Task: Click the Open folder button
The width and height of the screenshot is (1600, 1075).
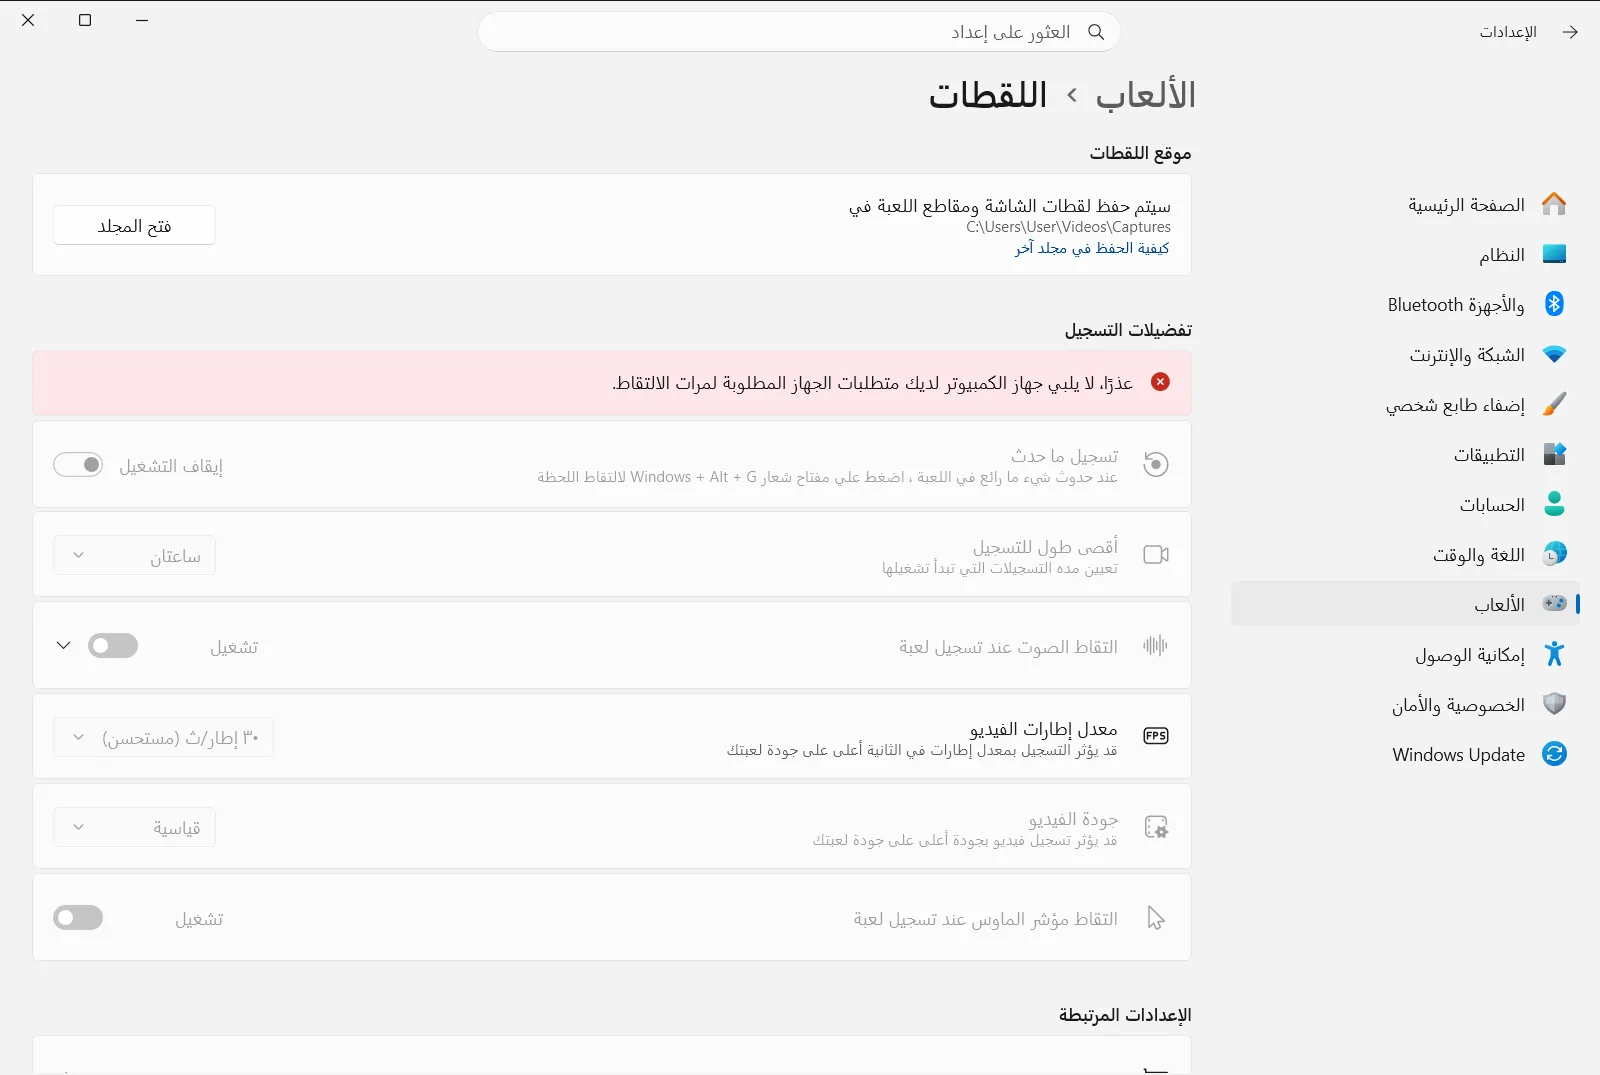Action: click(134, 226)
